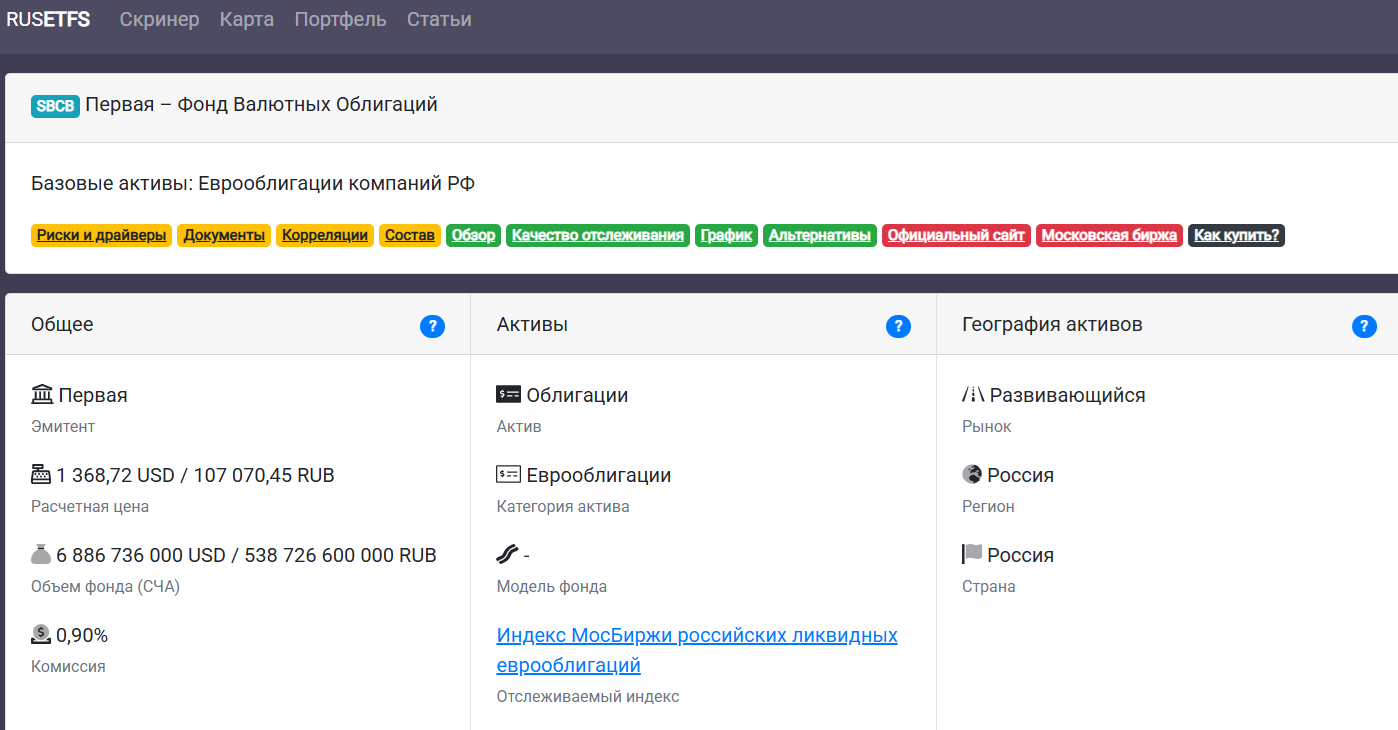Click the bank icon next to Первая issuer
The height and width of the screenshot is (730, 1398).
tap(42, 395)
